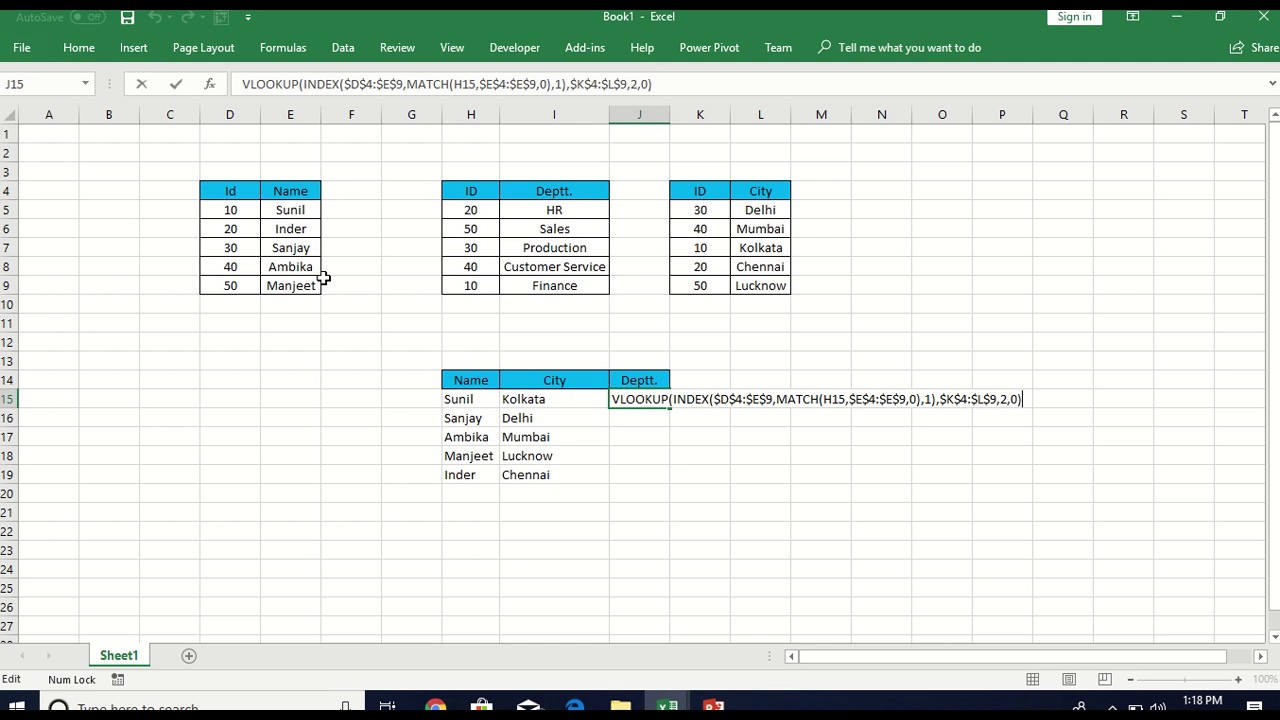Image resolution: width=1280 pixels, height=720 pixels.
Task: Expand the Name Box dropdown arrow
Action: (x=85, y=84)
